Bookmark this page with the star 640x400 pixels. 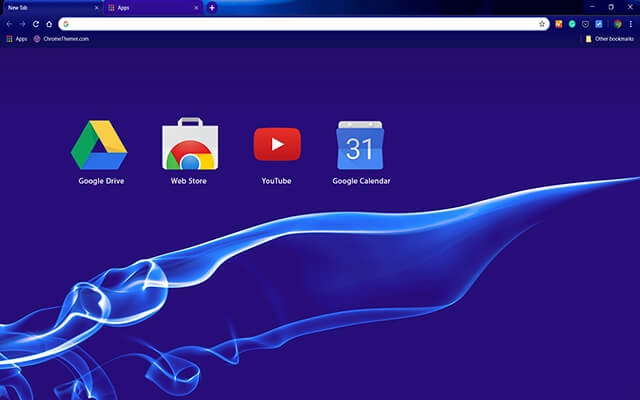[542, 24]
